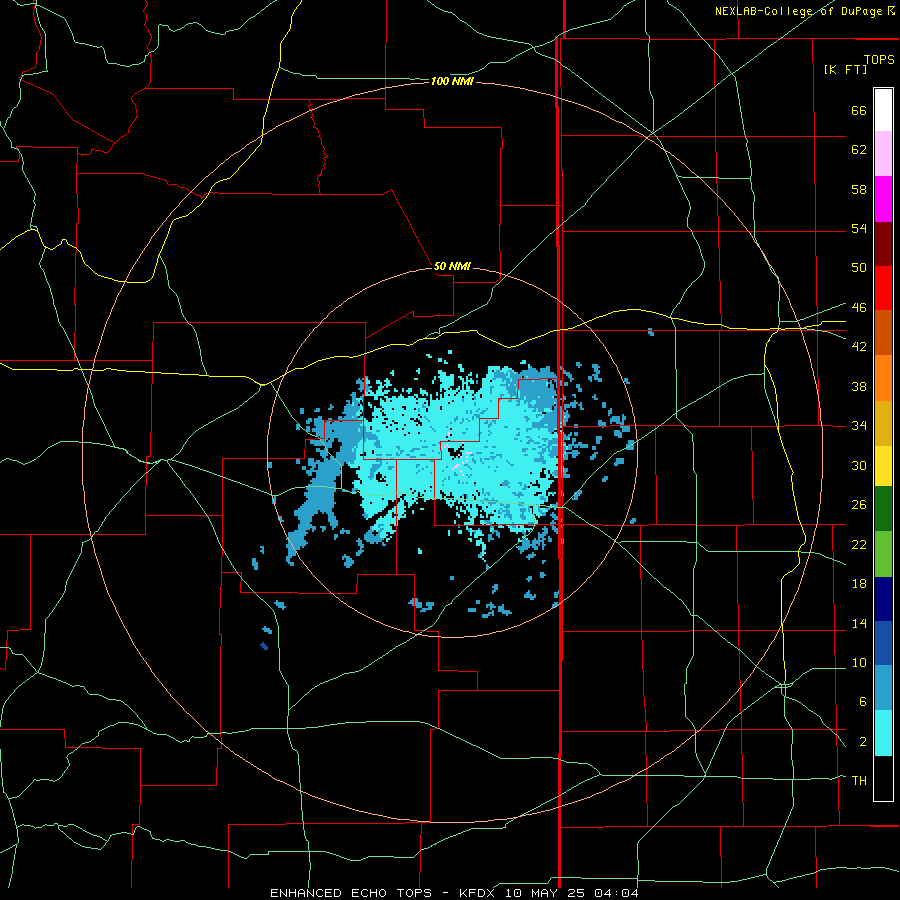Click the dark orange 42-46 legend swatch
This screenshot has height=900, width=900.
[x=883, y=333]
